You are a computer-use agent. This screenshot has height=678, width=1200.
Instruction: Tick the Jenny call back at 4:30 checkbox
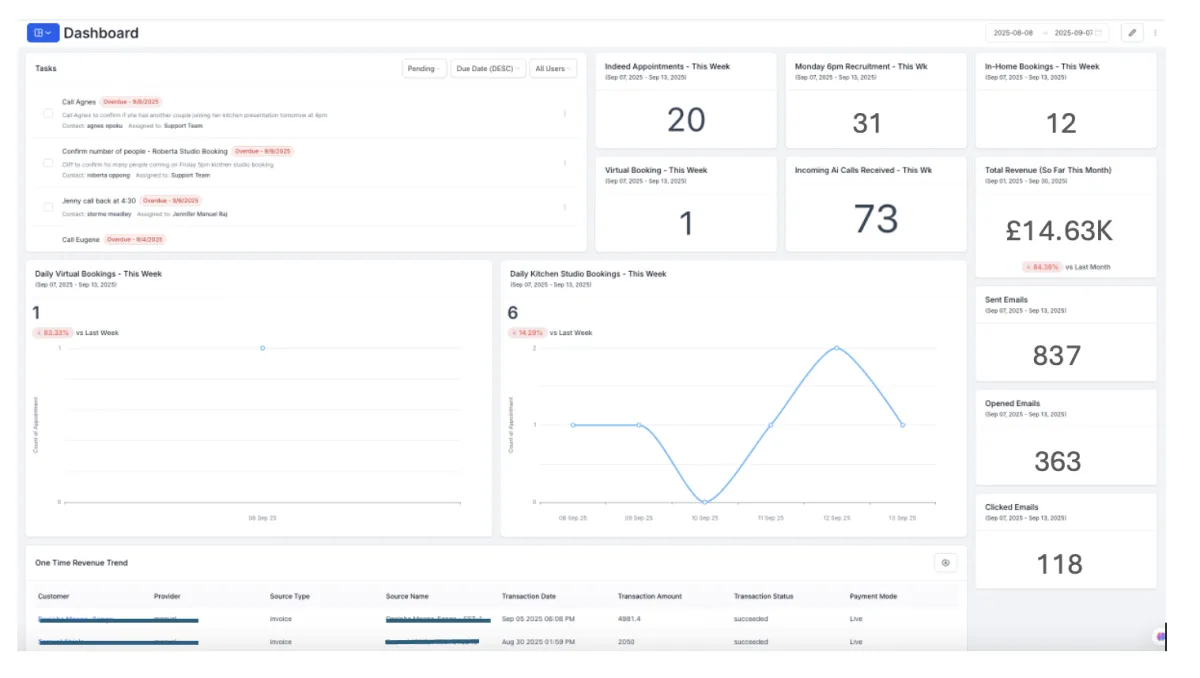click(x=48, y=207)
